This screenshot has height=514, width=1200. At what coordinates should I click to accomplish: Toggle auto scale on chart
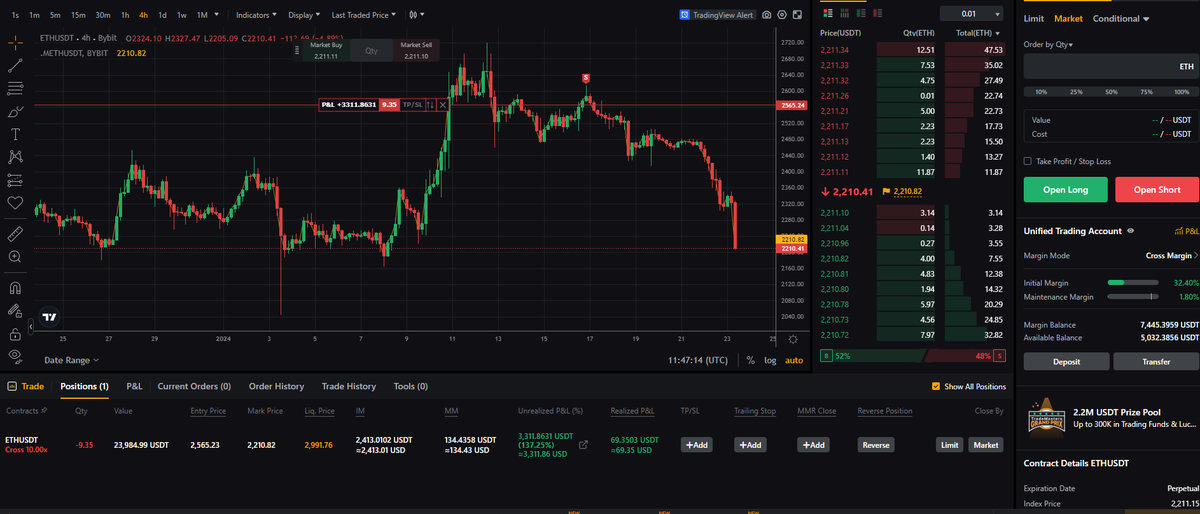tap(794, 360)
